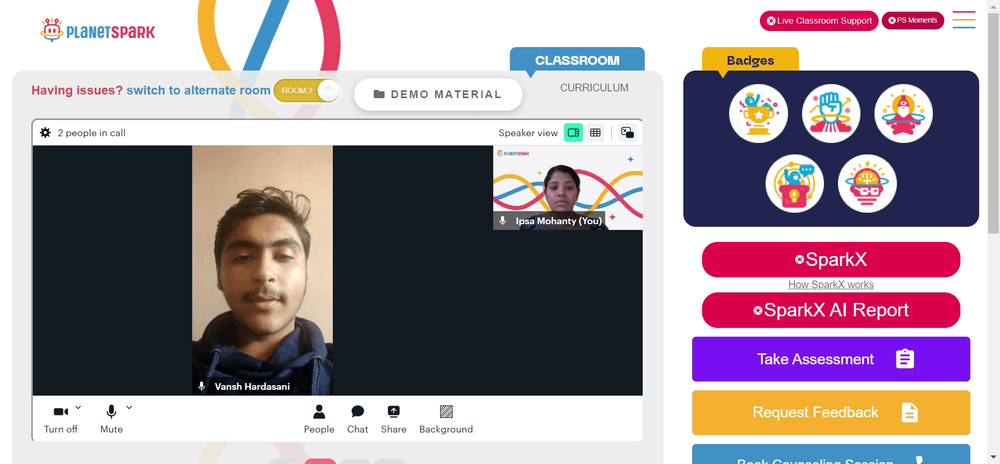
Task: Click the Request Feedback document icon
Action: click(x=909, y=412)
